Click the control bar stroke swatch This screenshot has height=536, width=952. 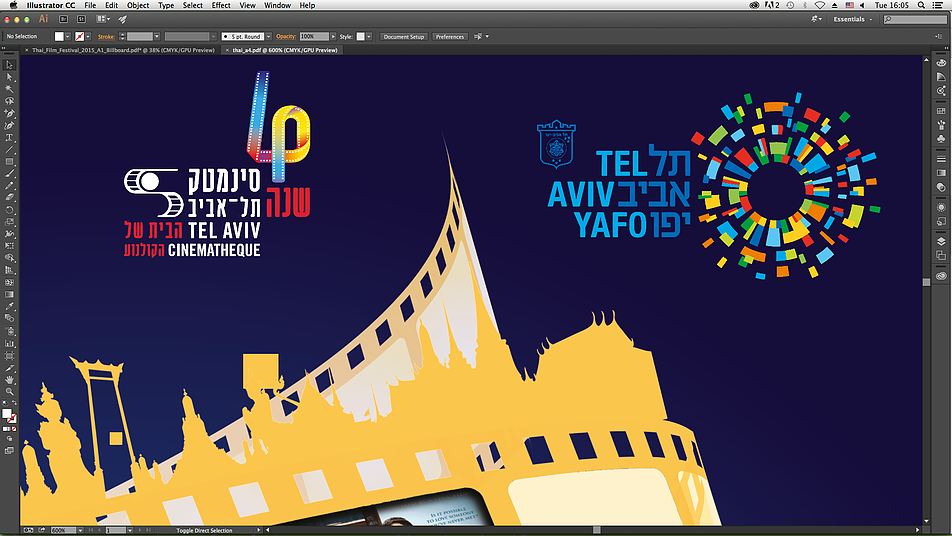(80, 37)
